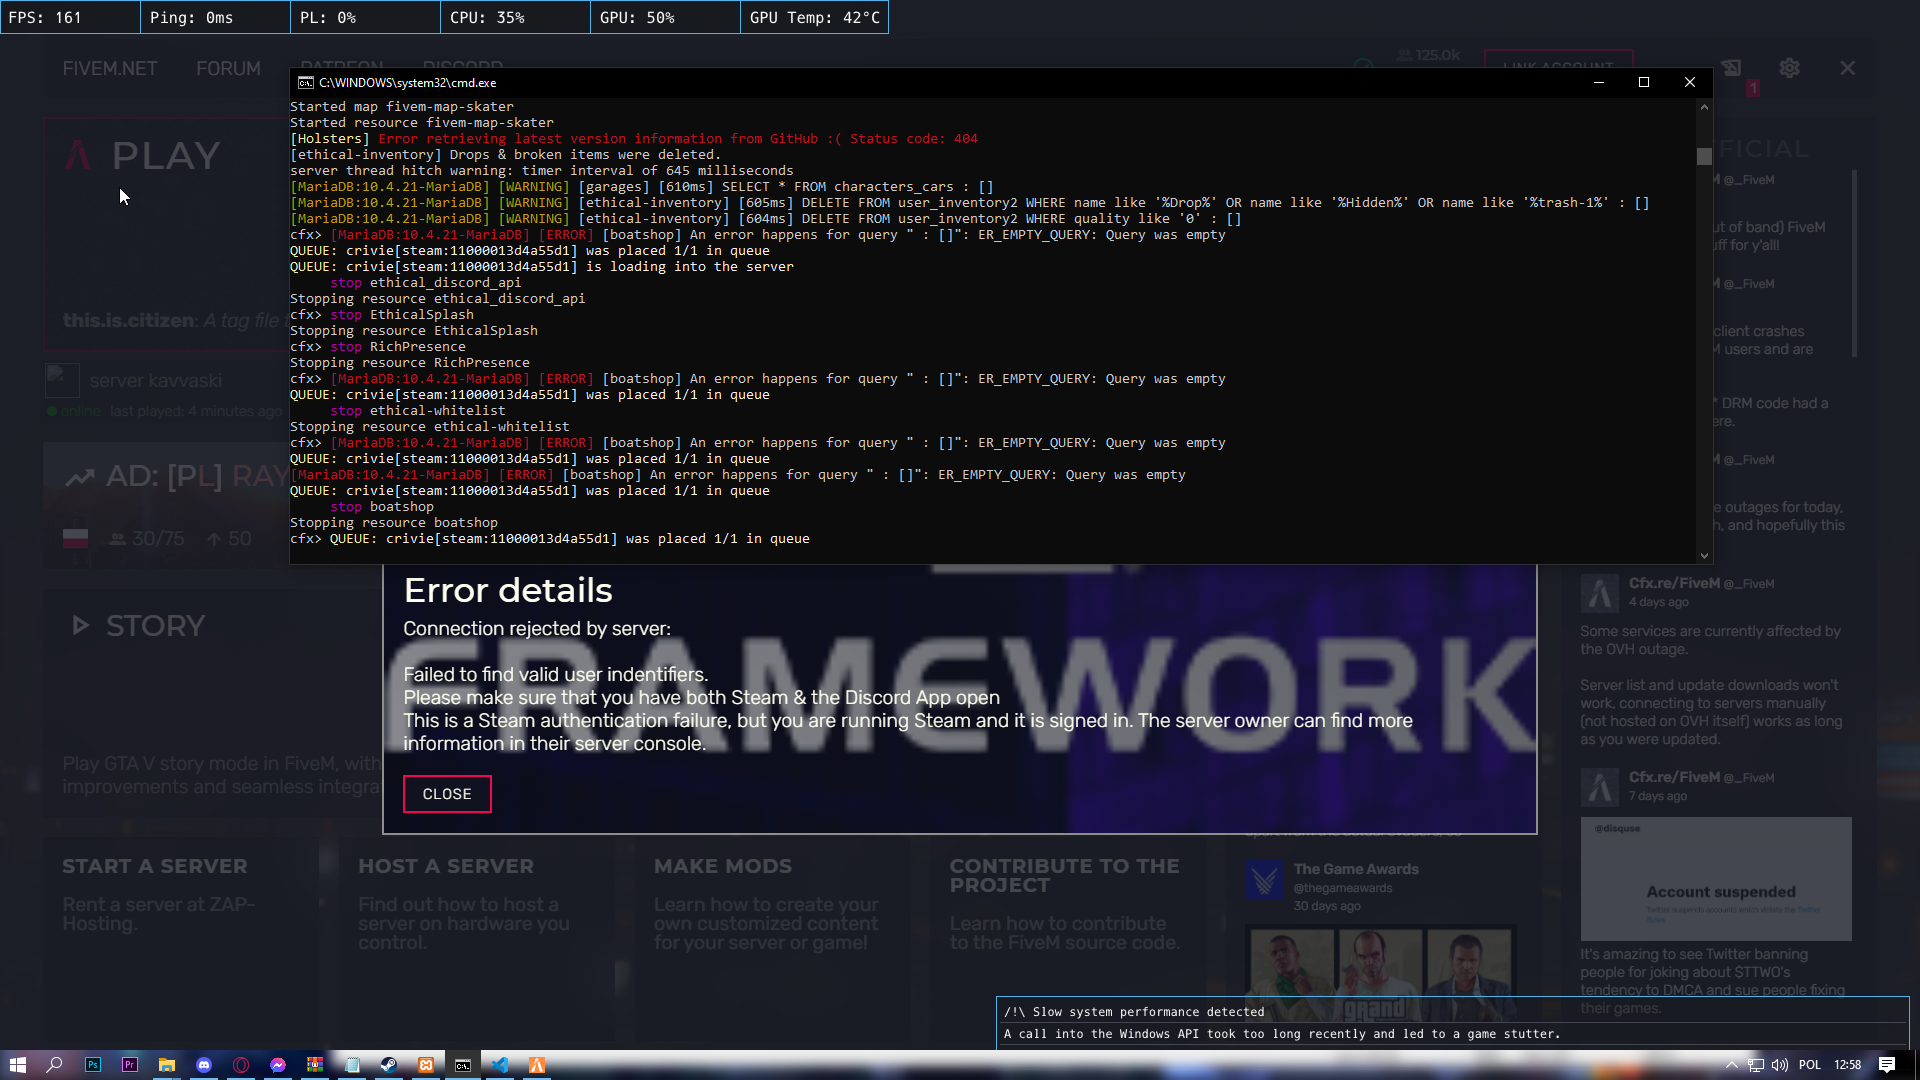Click 'Started map fivem-map-skater' console line
1920x1080 pixels.
(x=402, y=107)
